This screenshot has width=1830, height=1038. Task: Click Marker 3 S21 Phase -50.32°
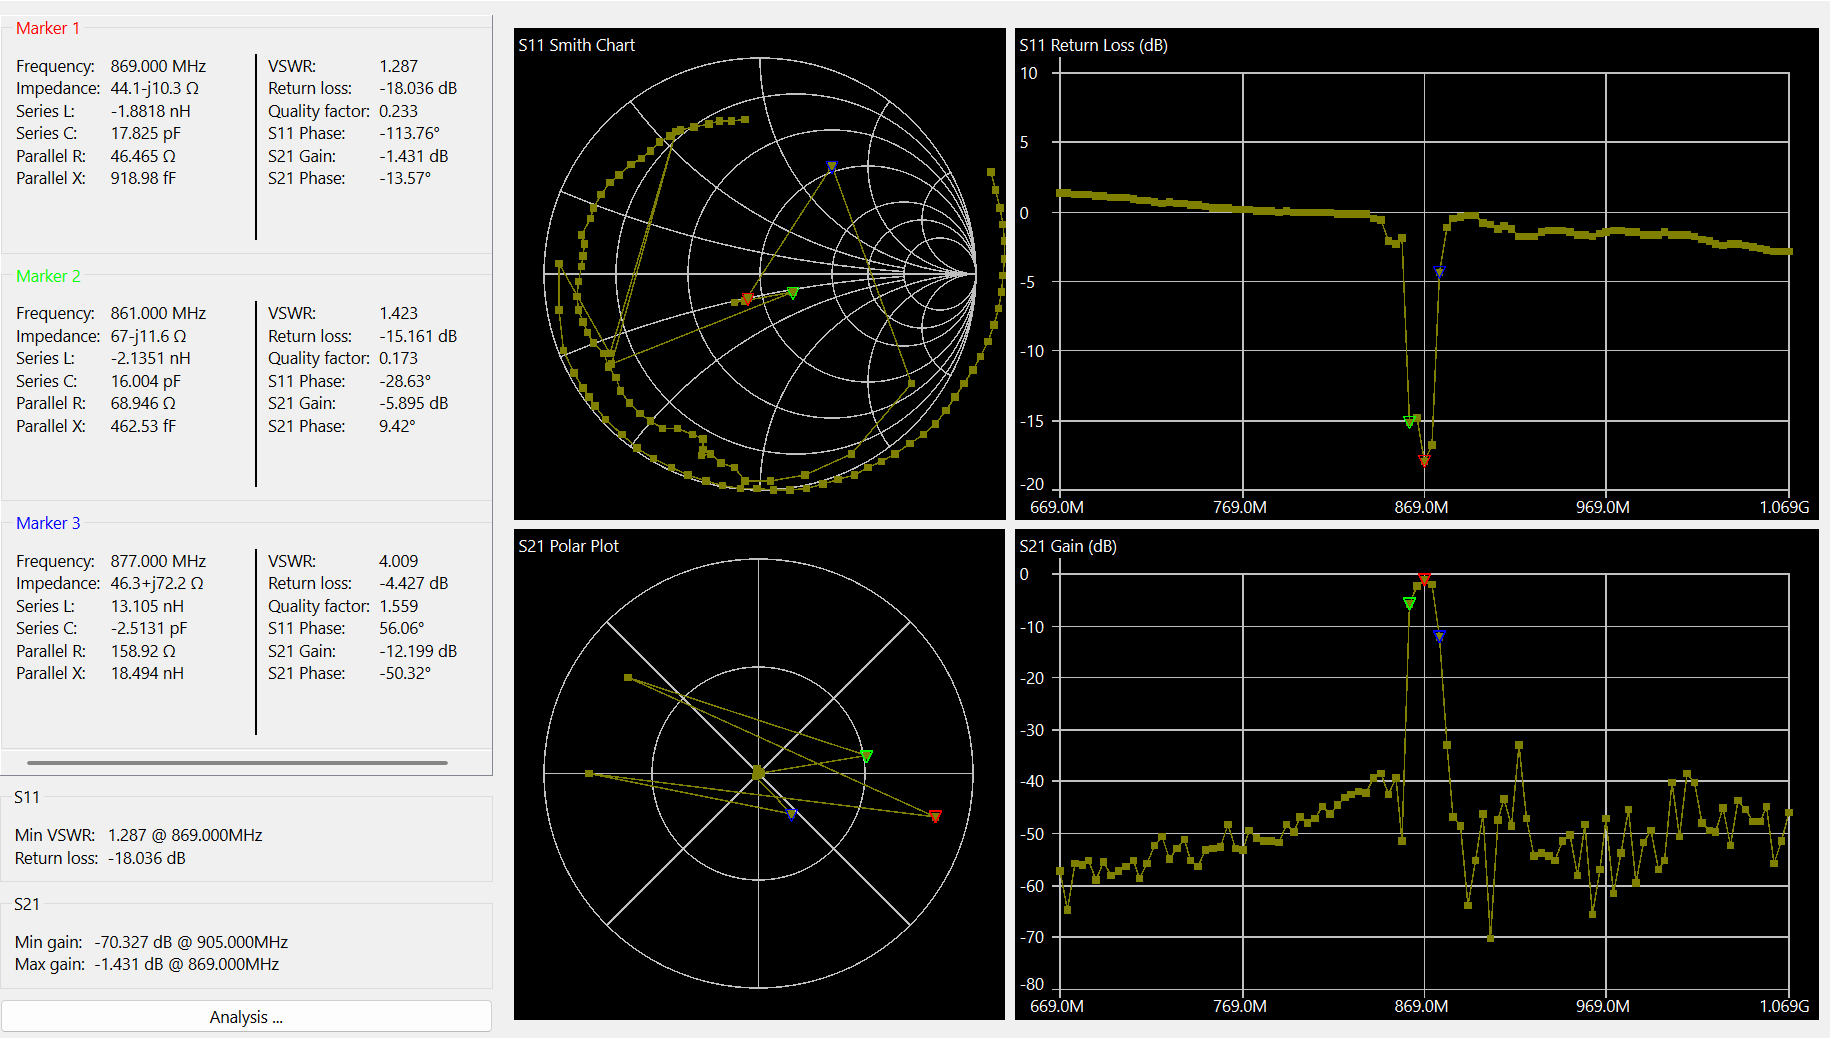click(405, 673)
